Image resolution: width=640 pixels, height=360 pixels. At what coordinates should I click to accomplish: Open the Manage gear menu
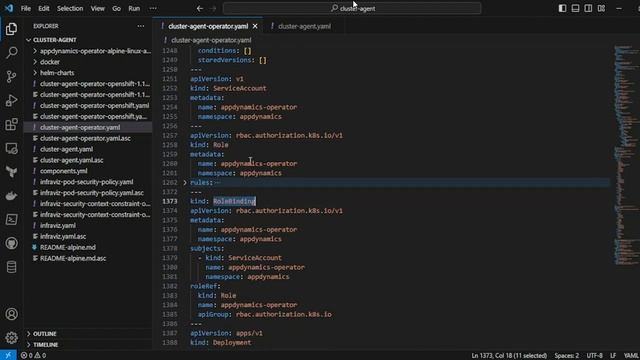pyautogui.click(x=11, y=338)
